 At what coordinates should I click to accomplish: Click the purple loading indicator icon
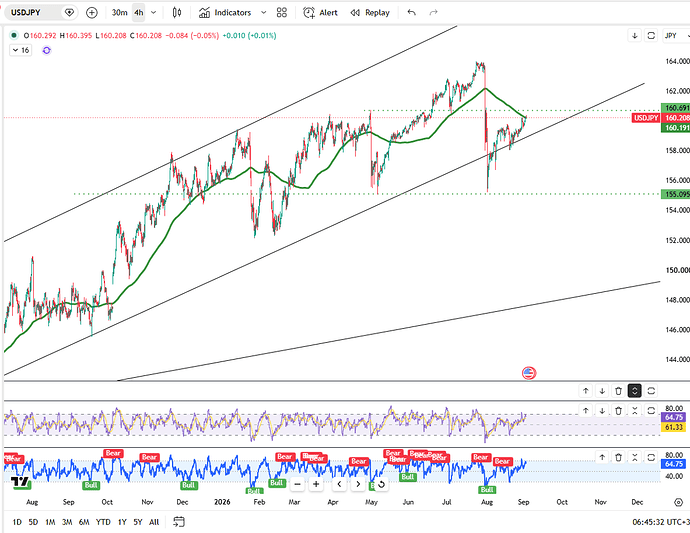click(x=47, y=51)
